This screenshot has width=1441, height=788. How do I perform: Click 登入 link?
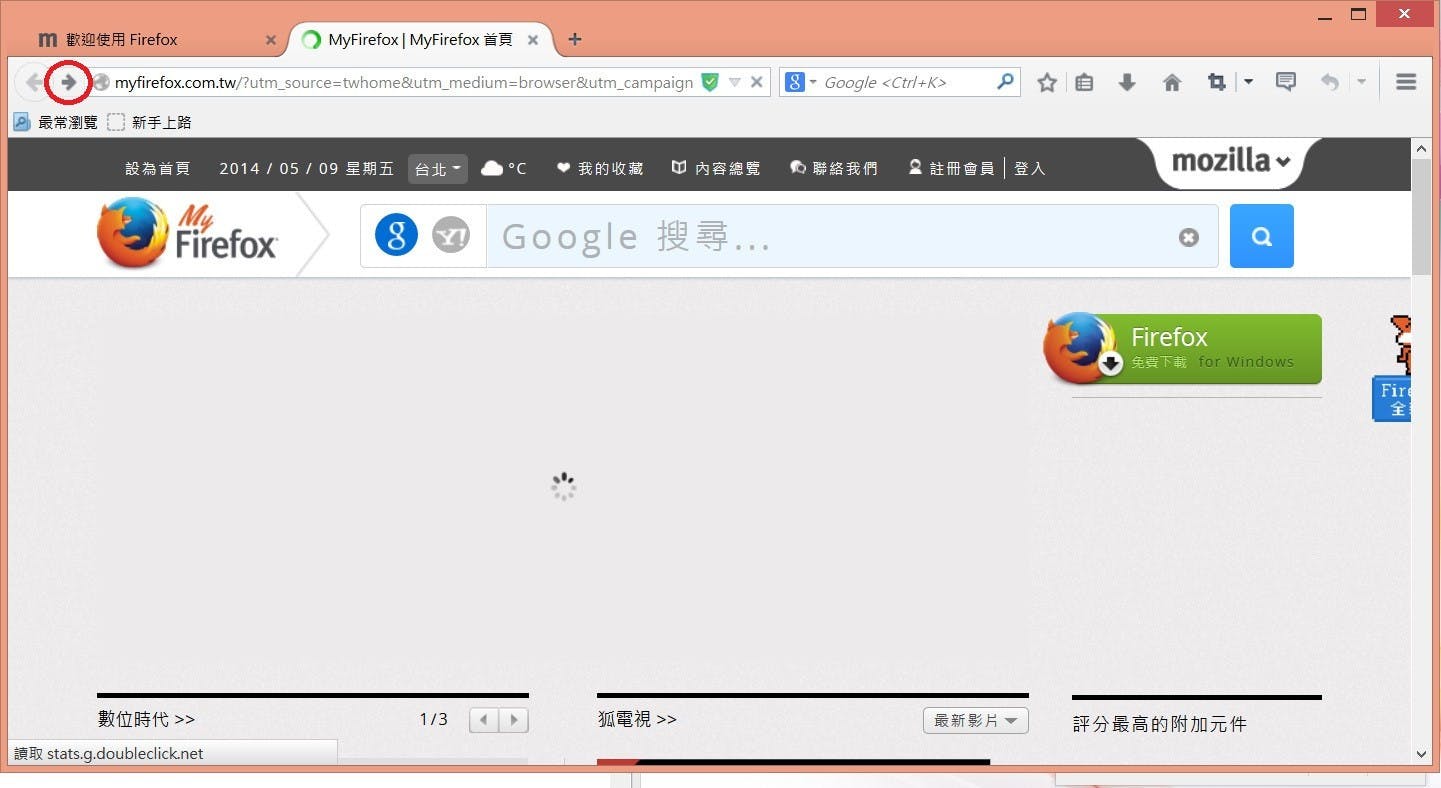(1029, 168)
